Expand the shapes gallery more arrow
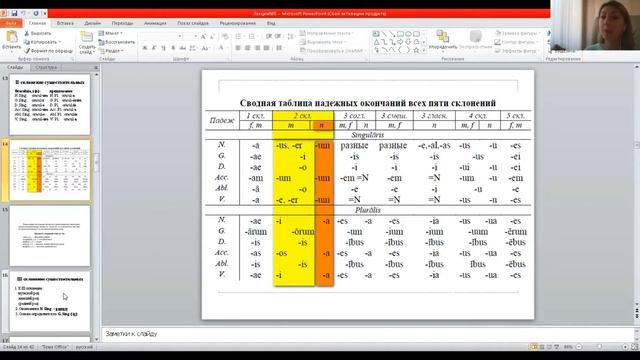Viewport: 640px width, 360px height. [x=424, y=50]
